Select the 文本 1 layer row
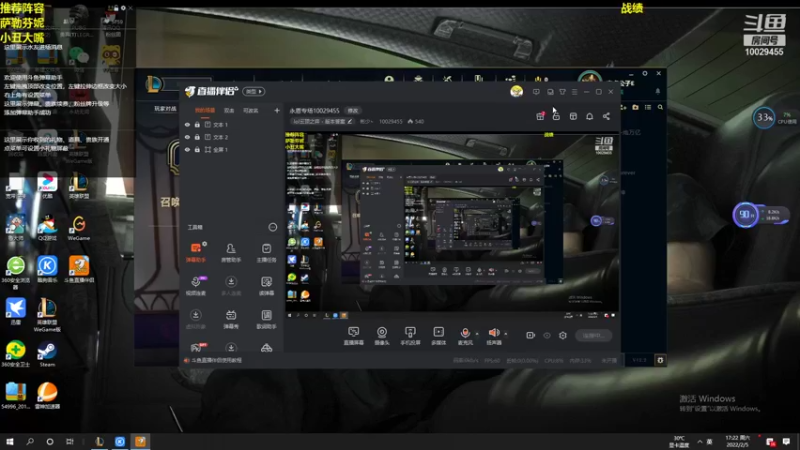800x450 pixels. pyautogui.click(x=232, y=124)
